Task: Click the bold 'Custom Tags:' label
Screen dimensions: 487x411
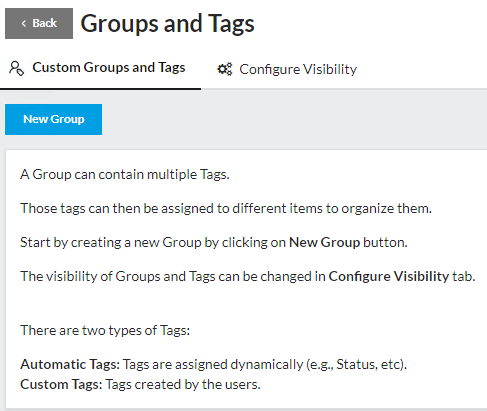Action: pyautogui.click(x=61, y=384)
